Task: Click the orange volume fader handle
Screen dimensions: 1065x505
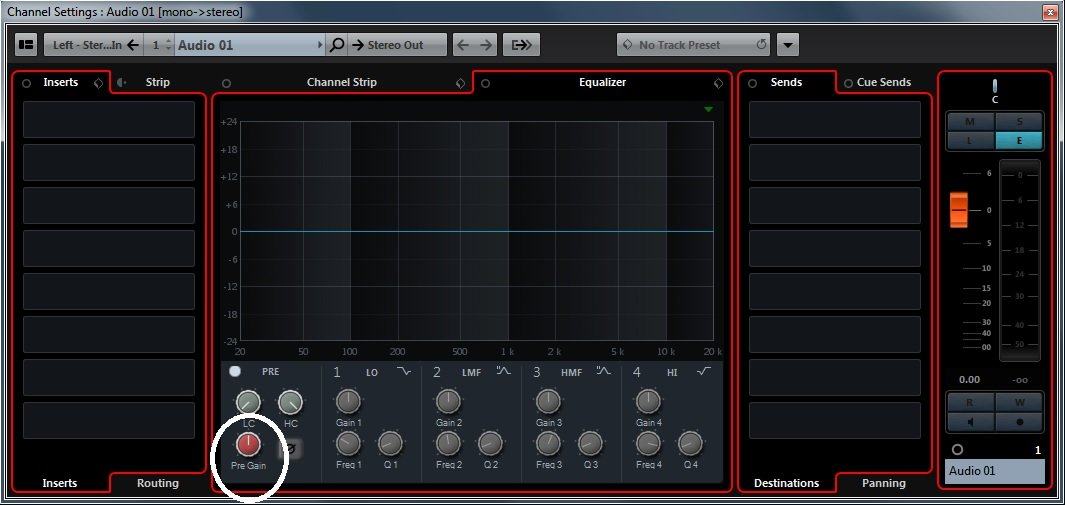Action: (959, 210)
